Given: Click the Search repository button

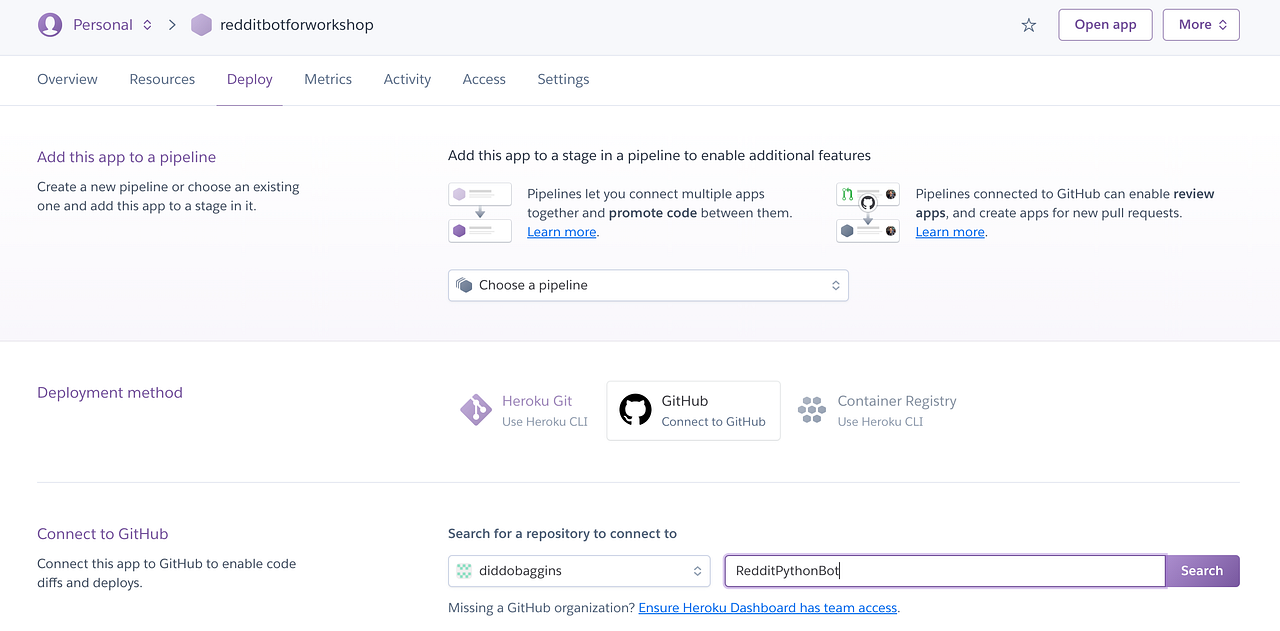Looking at the screenshot, I should tap(1202, 571).
